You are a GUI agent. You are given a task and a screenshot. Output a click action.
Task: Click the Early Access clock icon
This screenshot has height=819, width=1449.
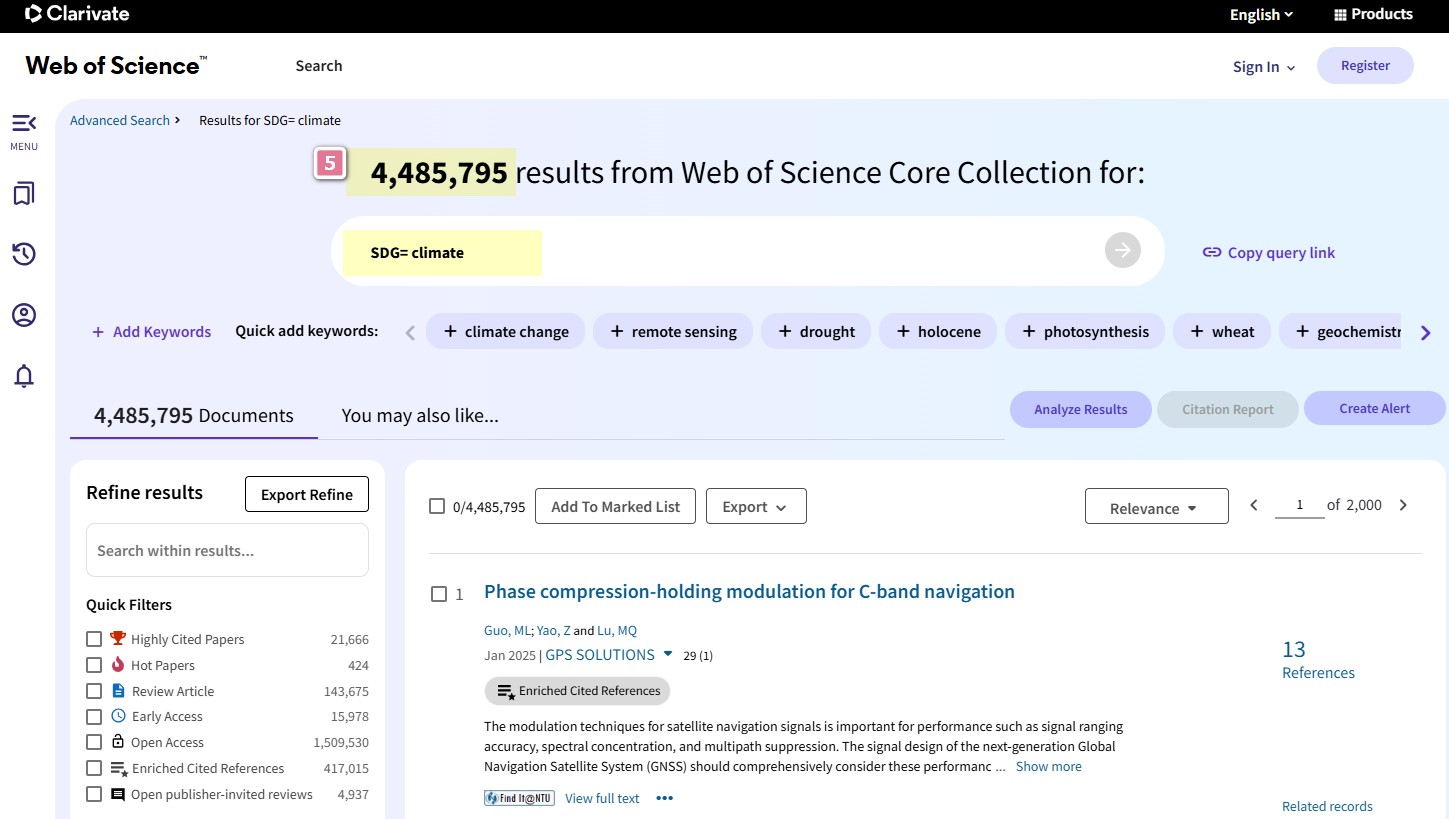118,716
